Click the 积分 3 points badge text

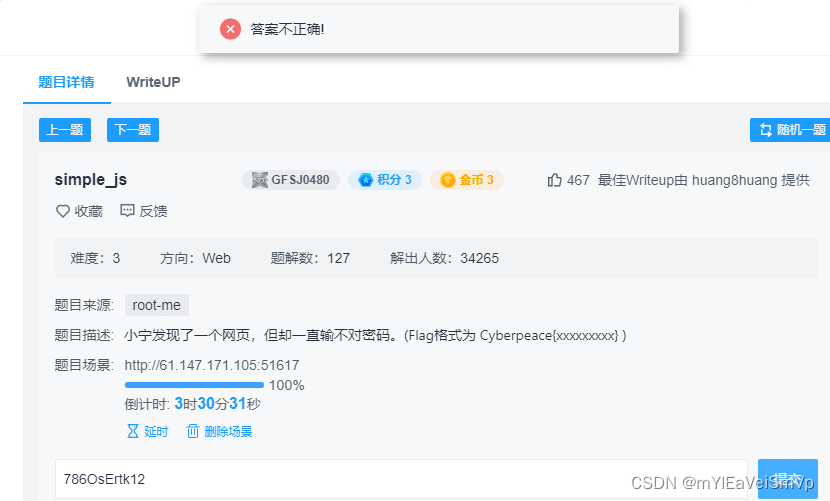(394, 180)
